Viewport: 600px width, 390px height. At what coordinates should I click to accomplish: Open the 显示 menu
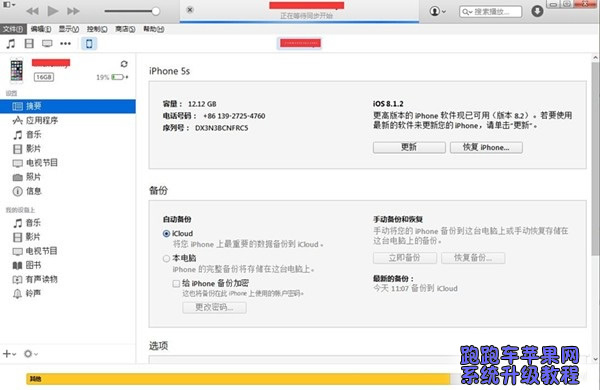[x=69, y=29]
